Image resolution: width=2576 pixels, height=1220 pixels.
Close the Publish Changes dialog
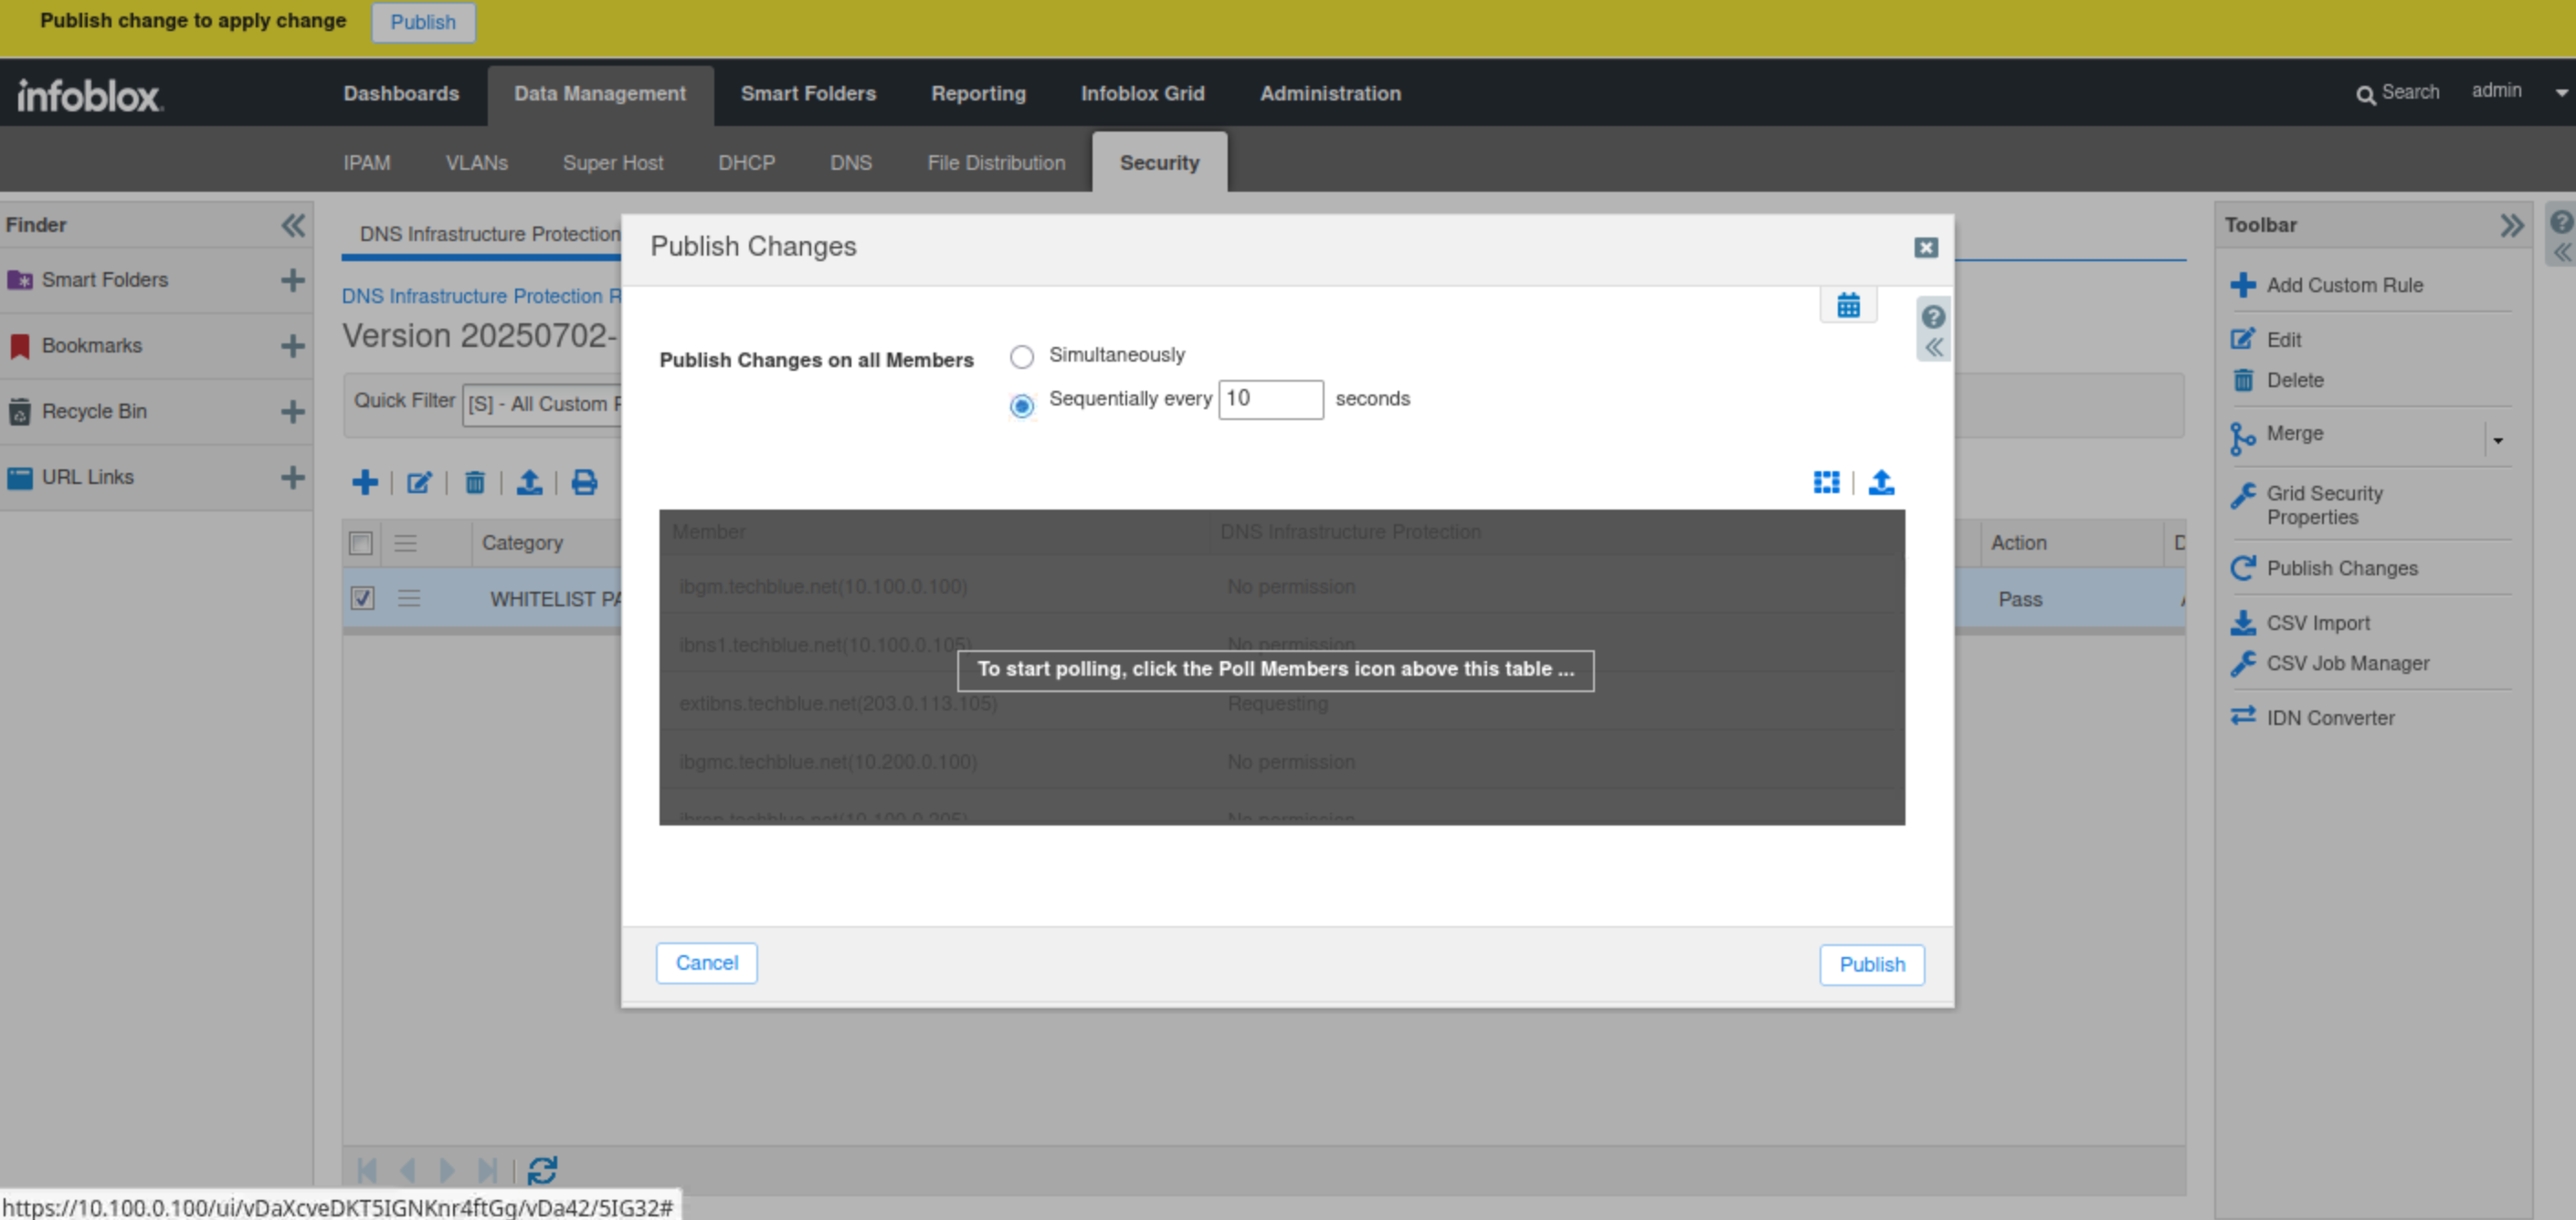click(x=1926, y=247)
